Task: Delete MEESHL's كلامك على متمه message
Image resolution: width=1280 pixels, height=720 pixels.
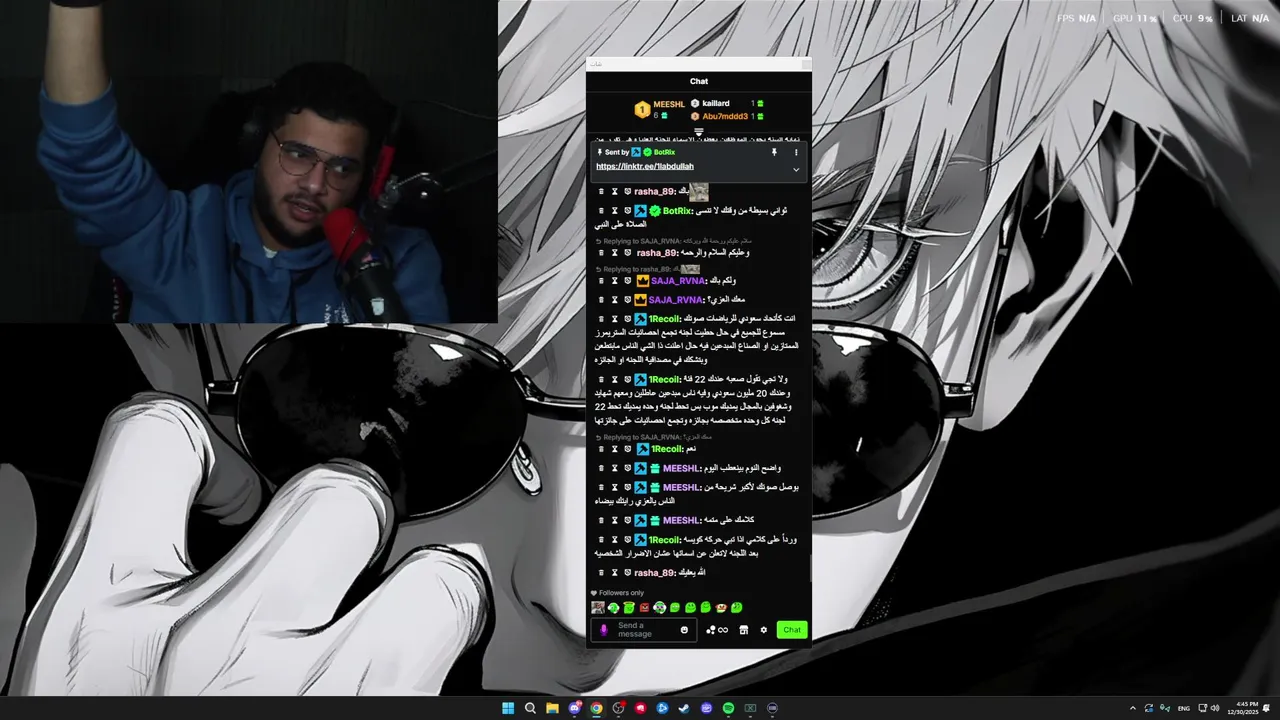Action: [x=601, y=520]
